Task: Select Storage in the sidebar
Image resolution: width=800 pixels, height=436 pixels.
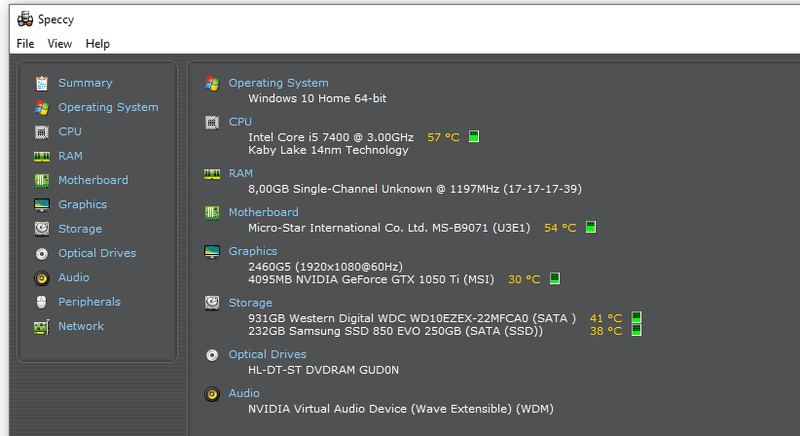Action: [80, 229]
